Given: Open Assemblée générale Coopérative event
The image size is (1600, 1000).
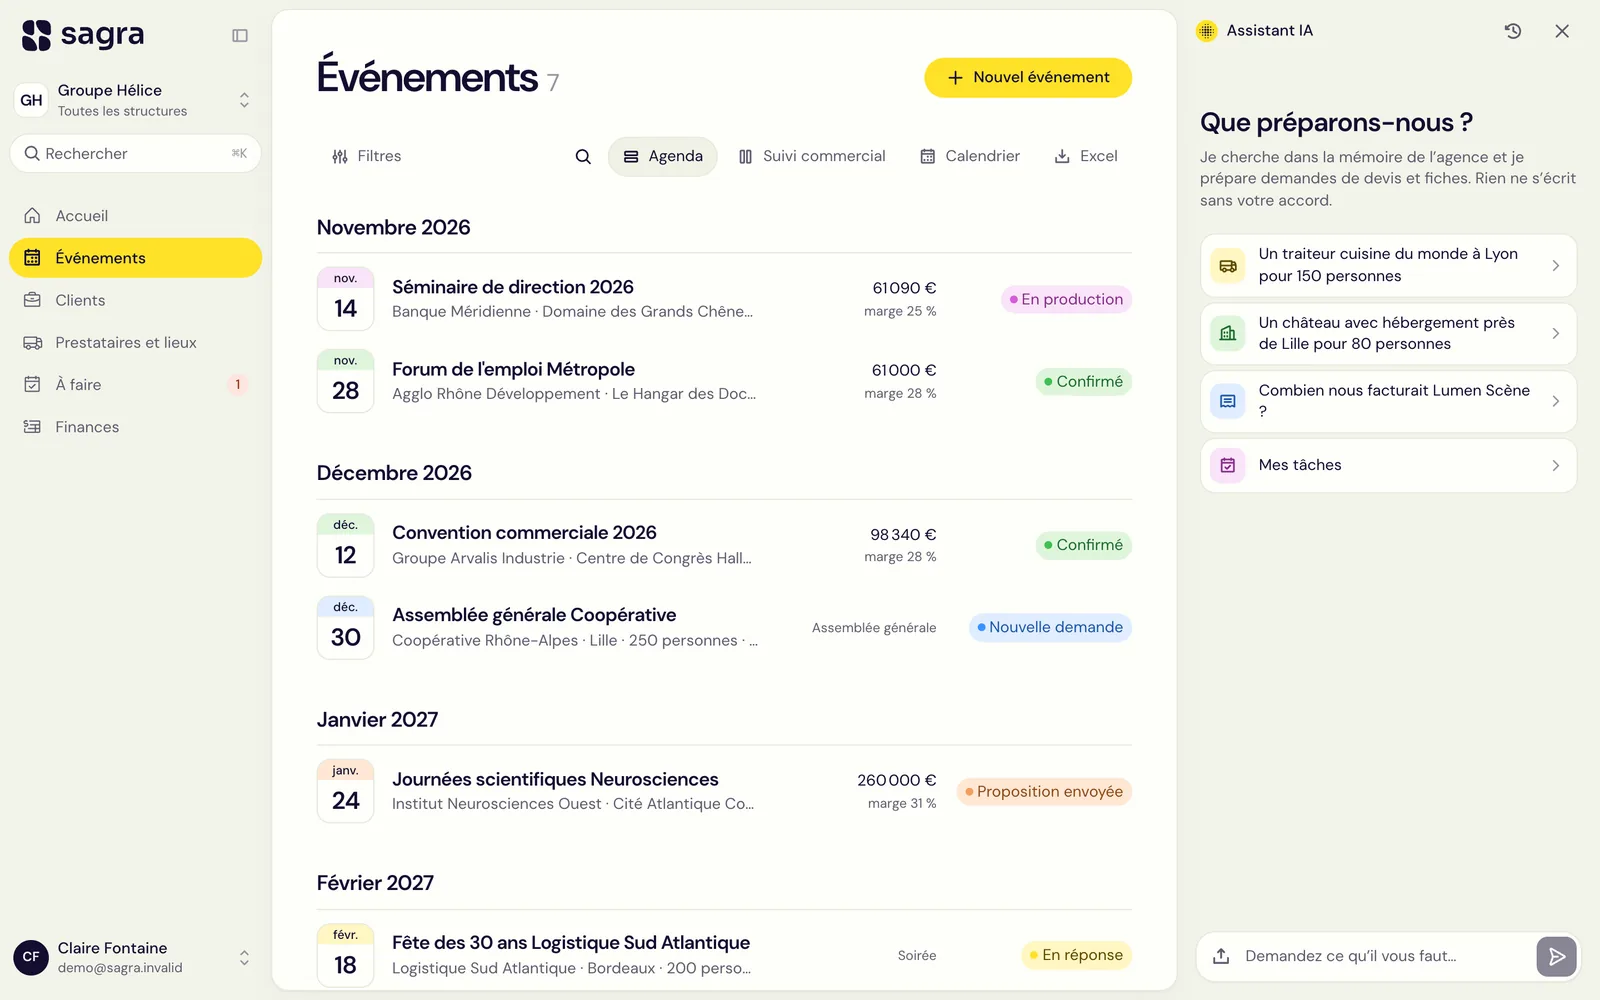Looking at the screenshot, I should [x=724, y=627].
